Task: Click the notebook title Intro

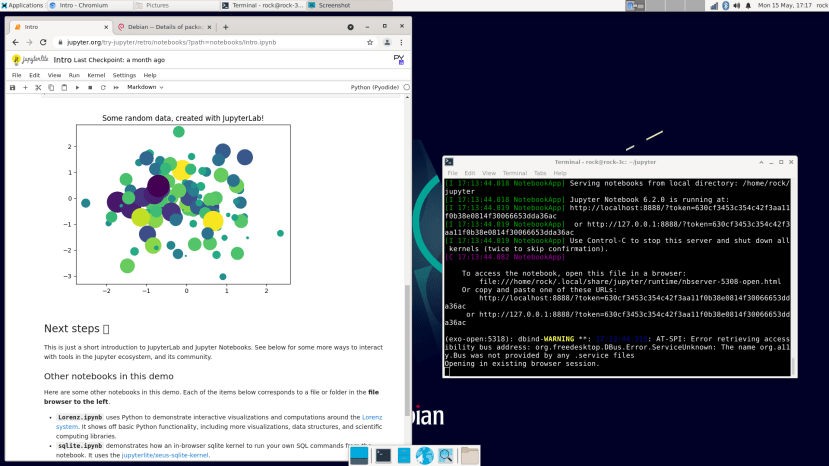Action: click(62, 60)
